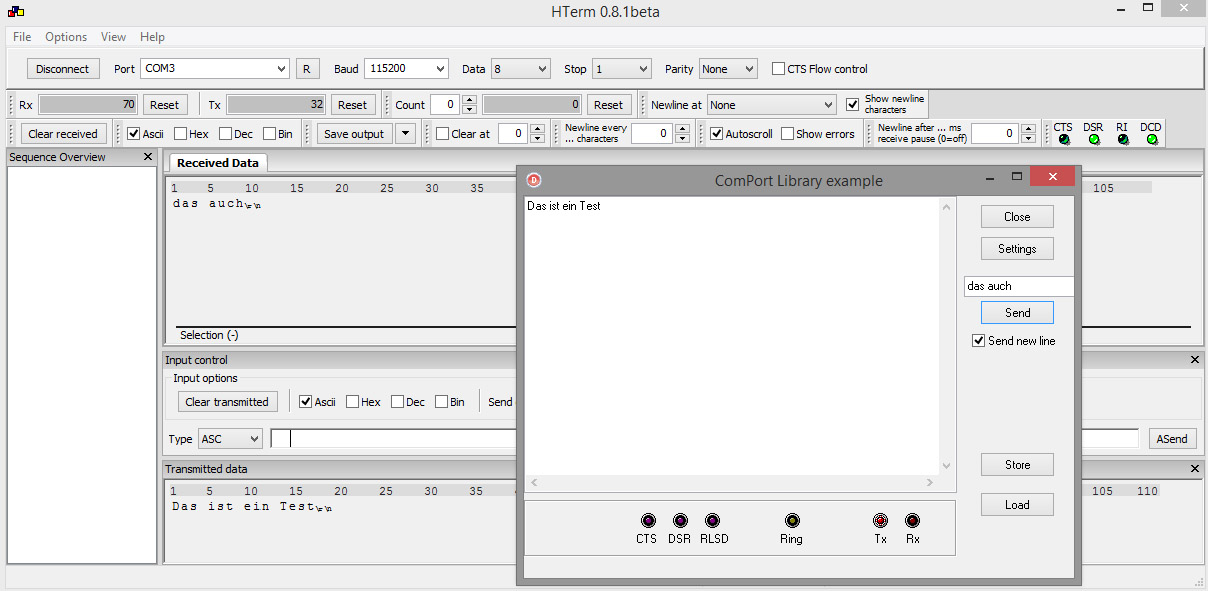1208x591 pixels.
Task: Click the horizontal scrollbar in ComPort text area
Action: 732,483
